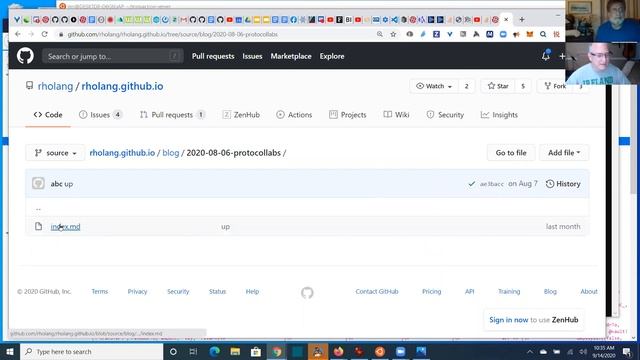The width and height of the screenshot is (640, 360).
Task: Open Microsoft Store from taskbar
Action: [x=256, y=351]
